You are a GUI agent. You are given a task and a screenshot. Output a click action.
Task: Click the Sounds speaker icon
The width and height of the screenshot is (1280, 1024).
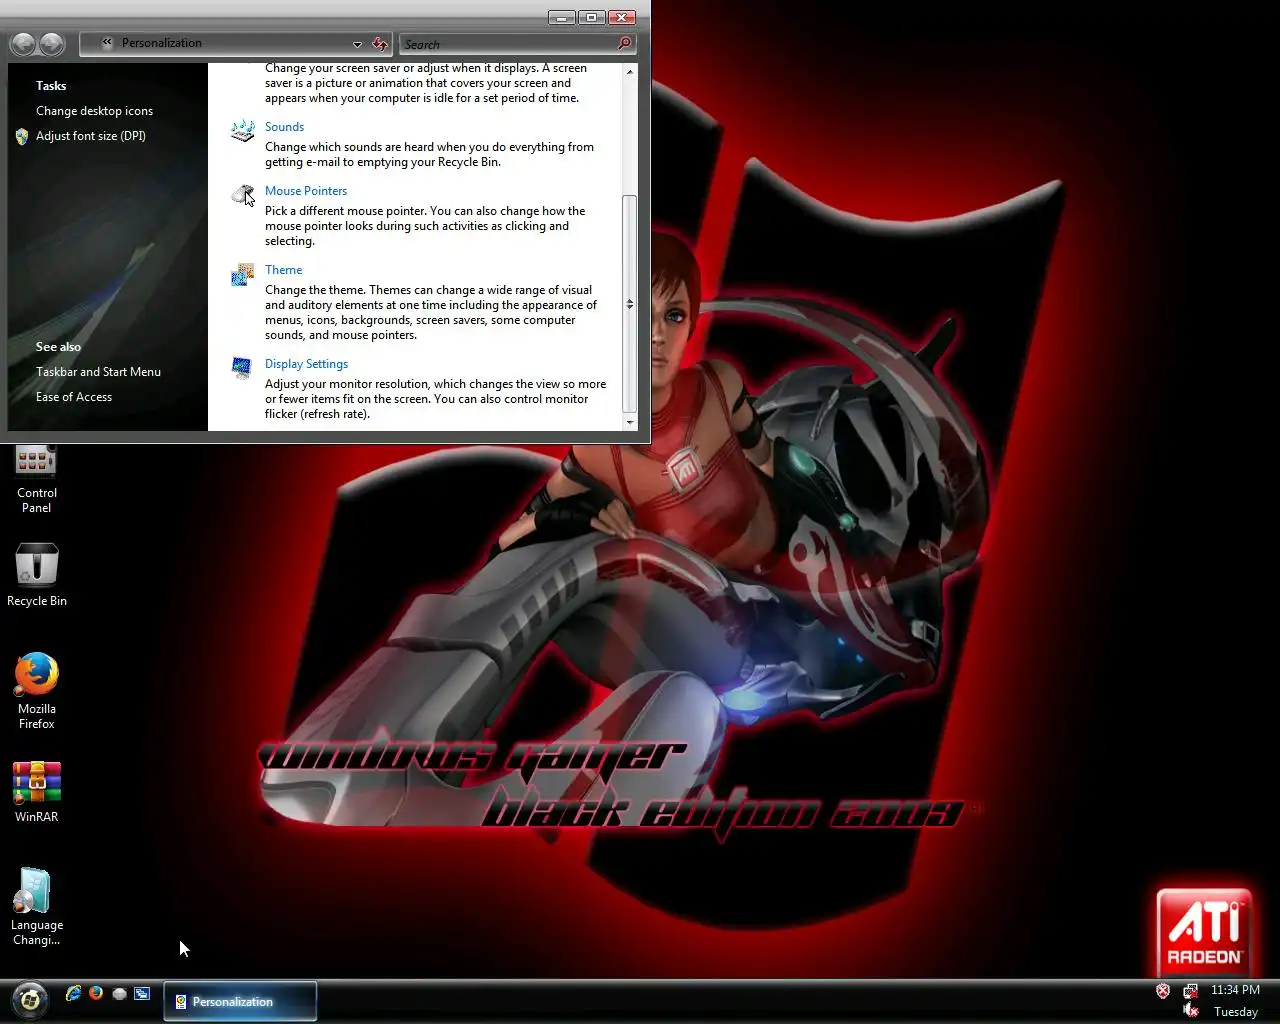coord(242,131)
